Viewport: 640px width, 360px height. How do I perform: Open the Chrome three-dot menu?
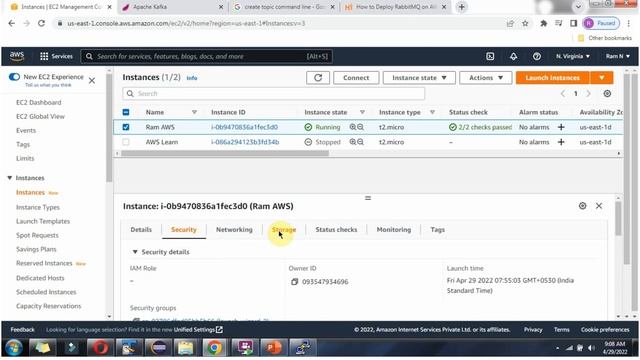point(629,24)
